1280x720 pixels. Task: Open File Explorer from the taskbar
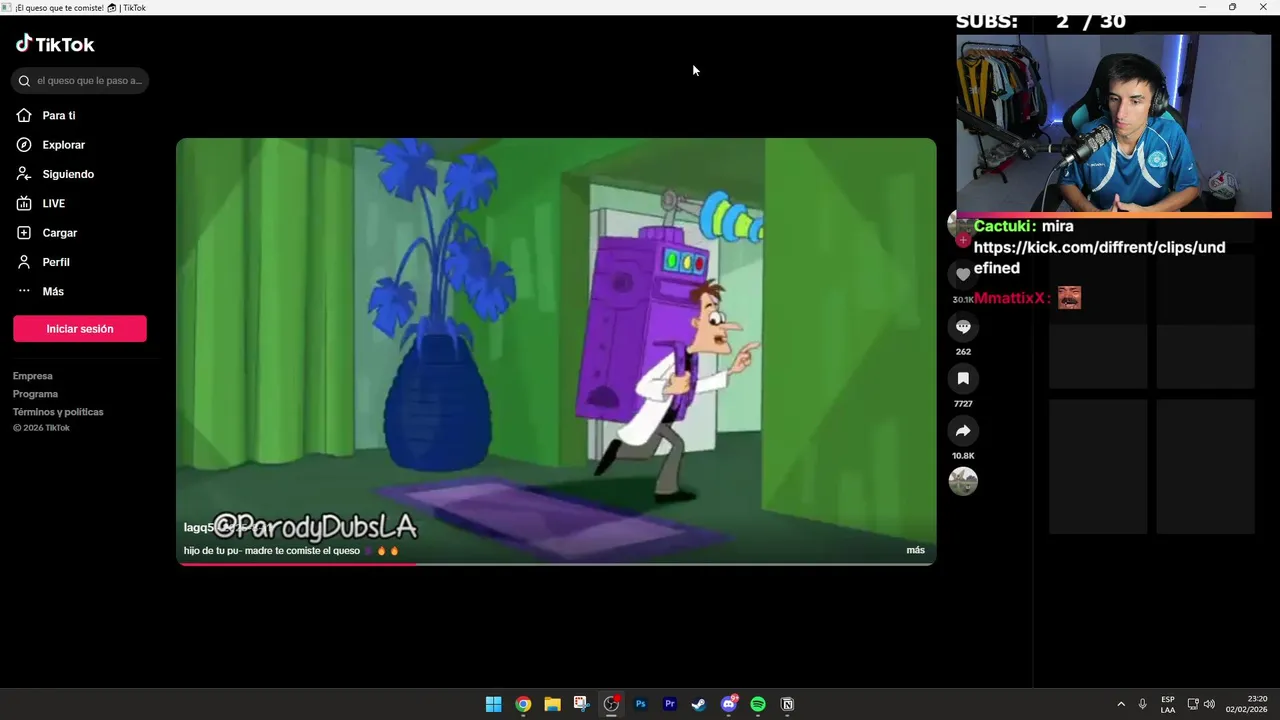(552, 704)
